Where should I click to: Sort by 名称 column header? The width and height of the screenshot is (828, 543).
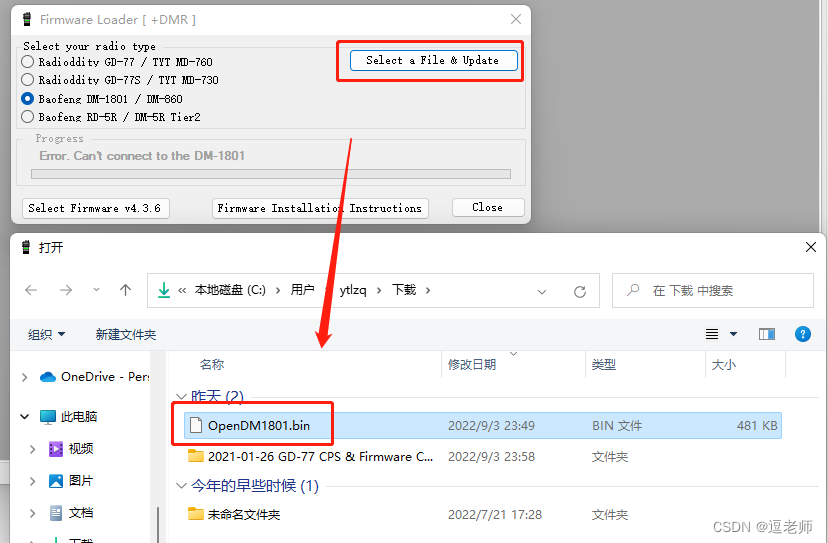[212, 364]
